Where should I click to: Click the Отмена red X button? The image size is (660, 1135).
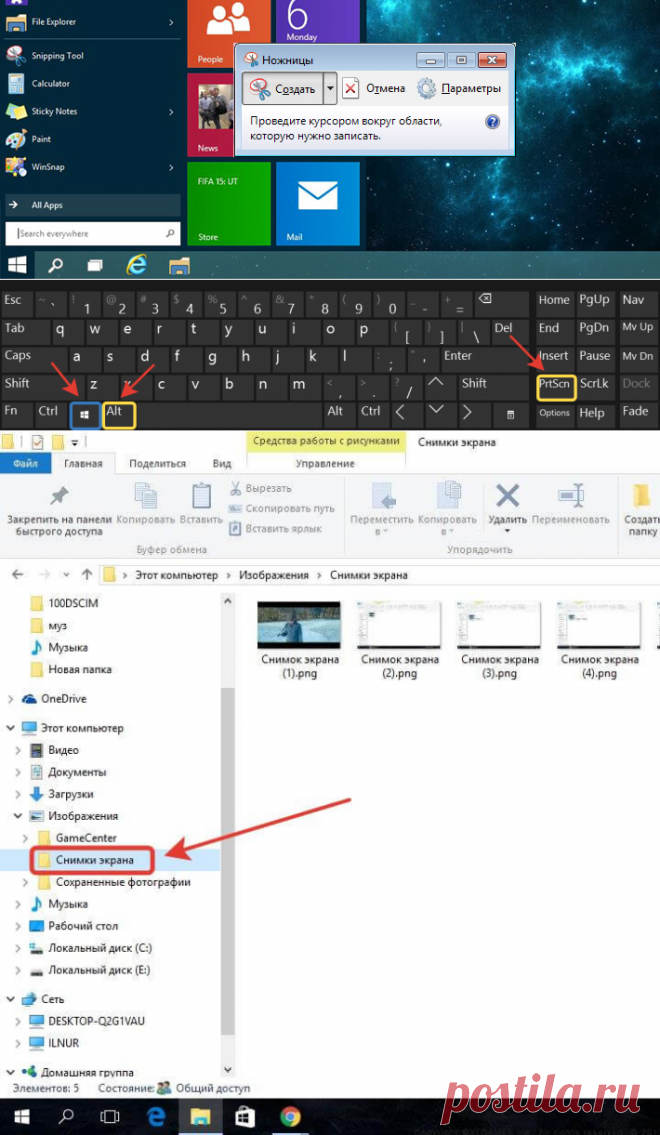click(374, 89)
